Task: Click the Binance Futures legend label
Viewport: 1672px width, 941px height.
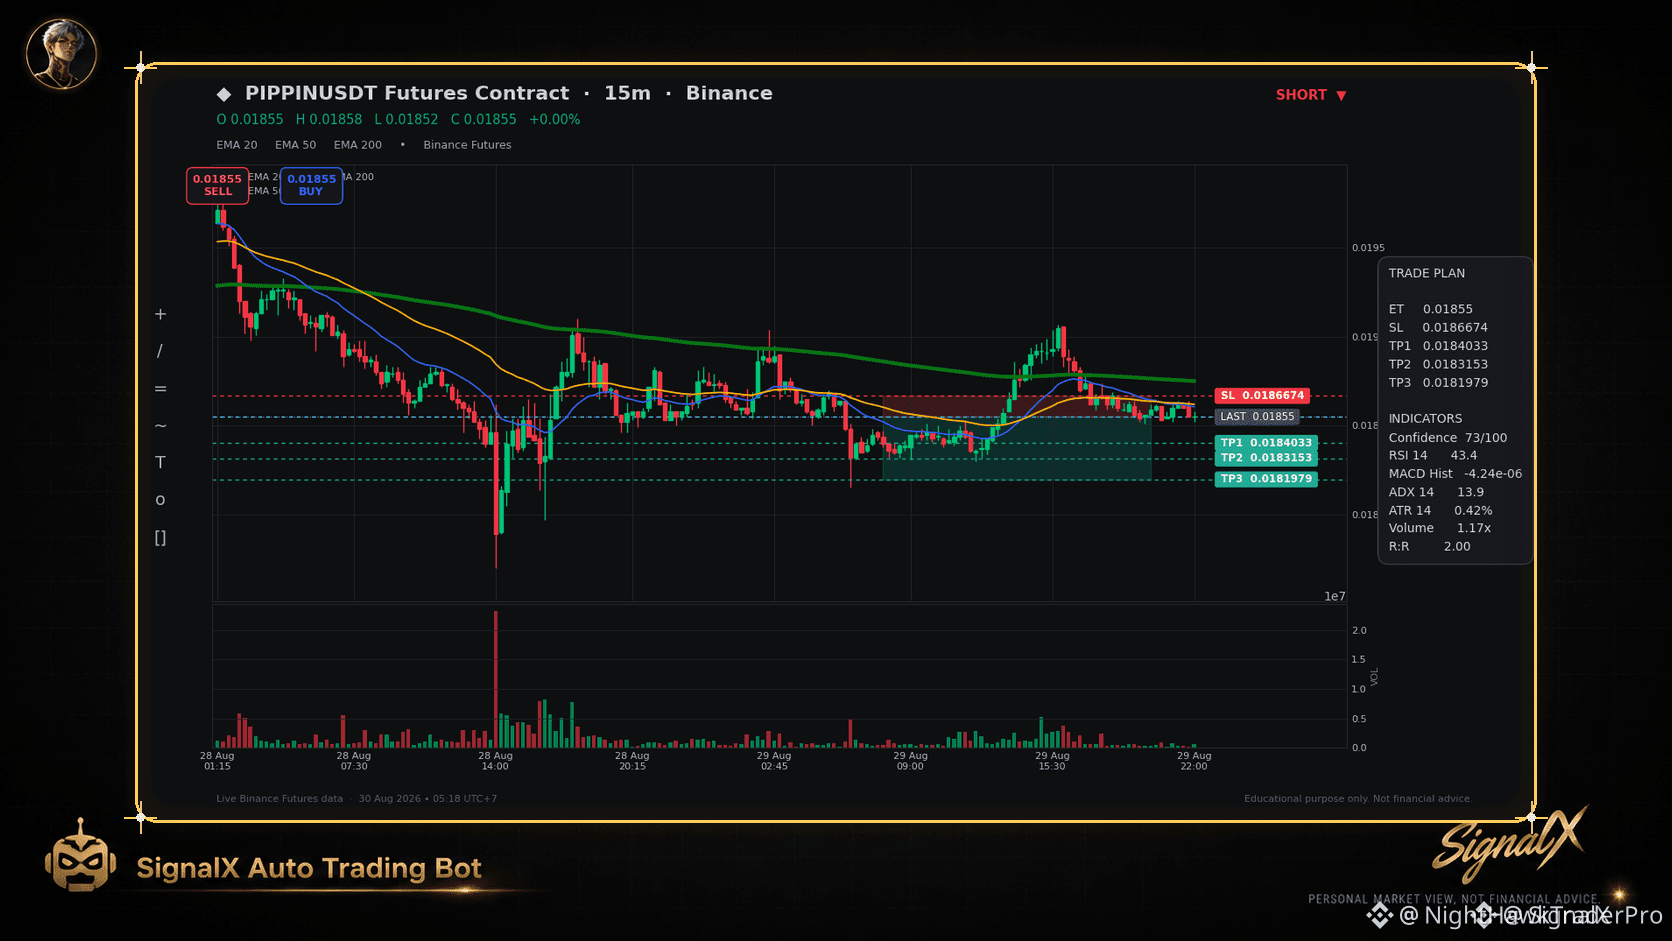Action: pyautogui.click(x=467, y=145)
